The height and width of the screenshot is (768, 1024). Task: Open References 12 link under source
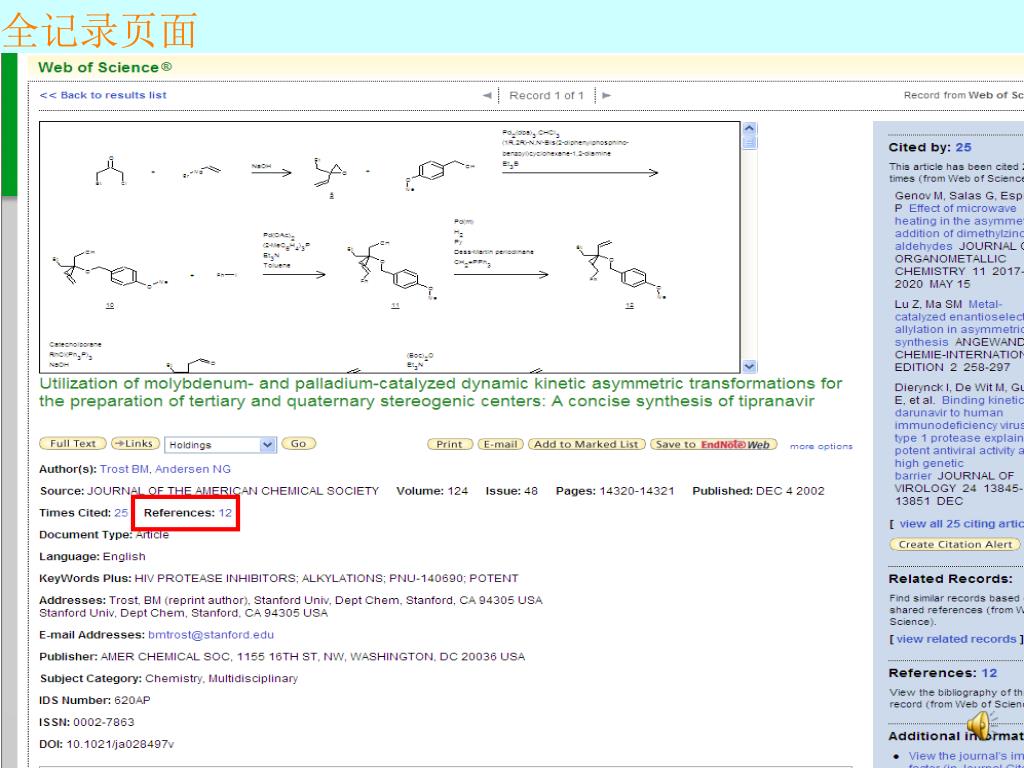(225, 513)
